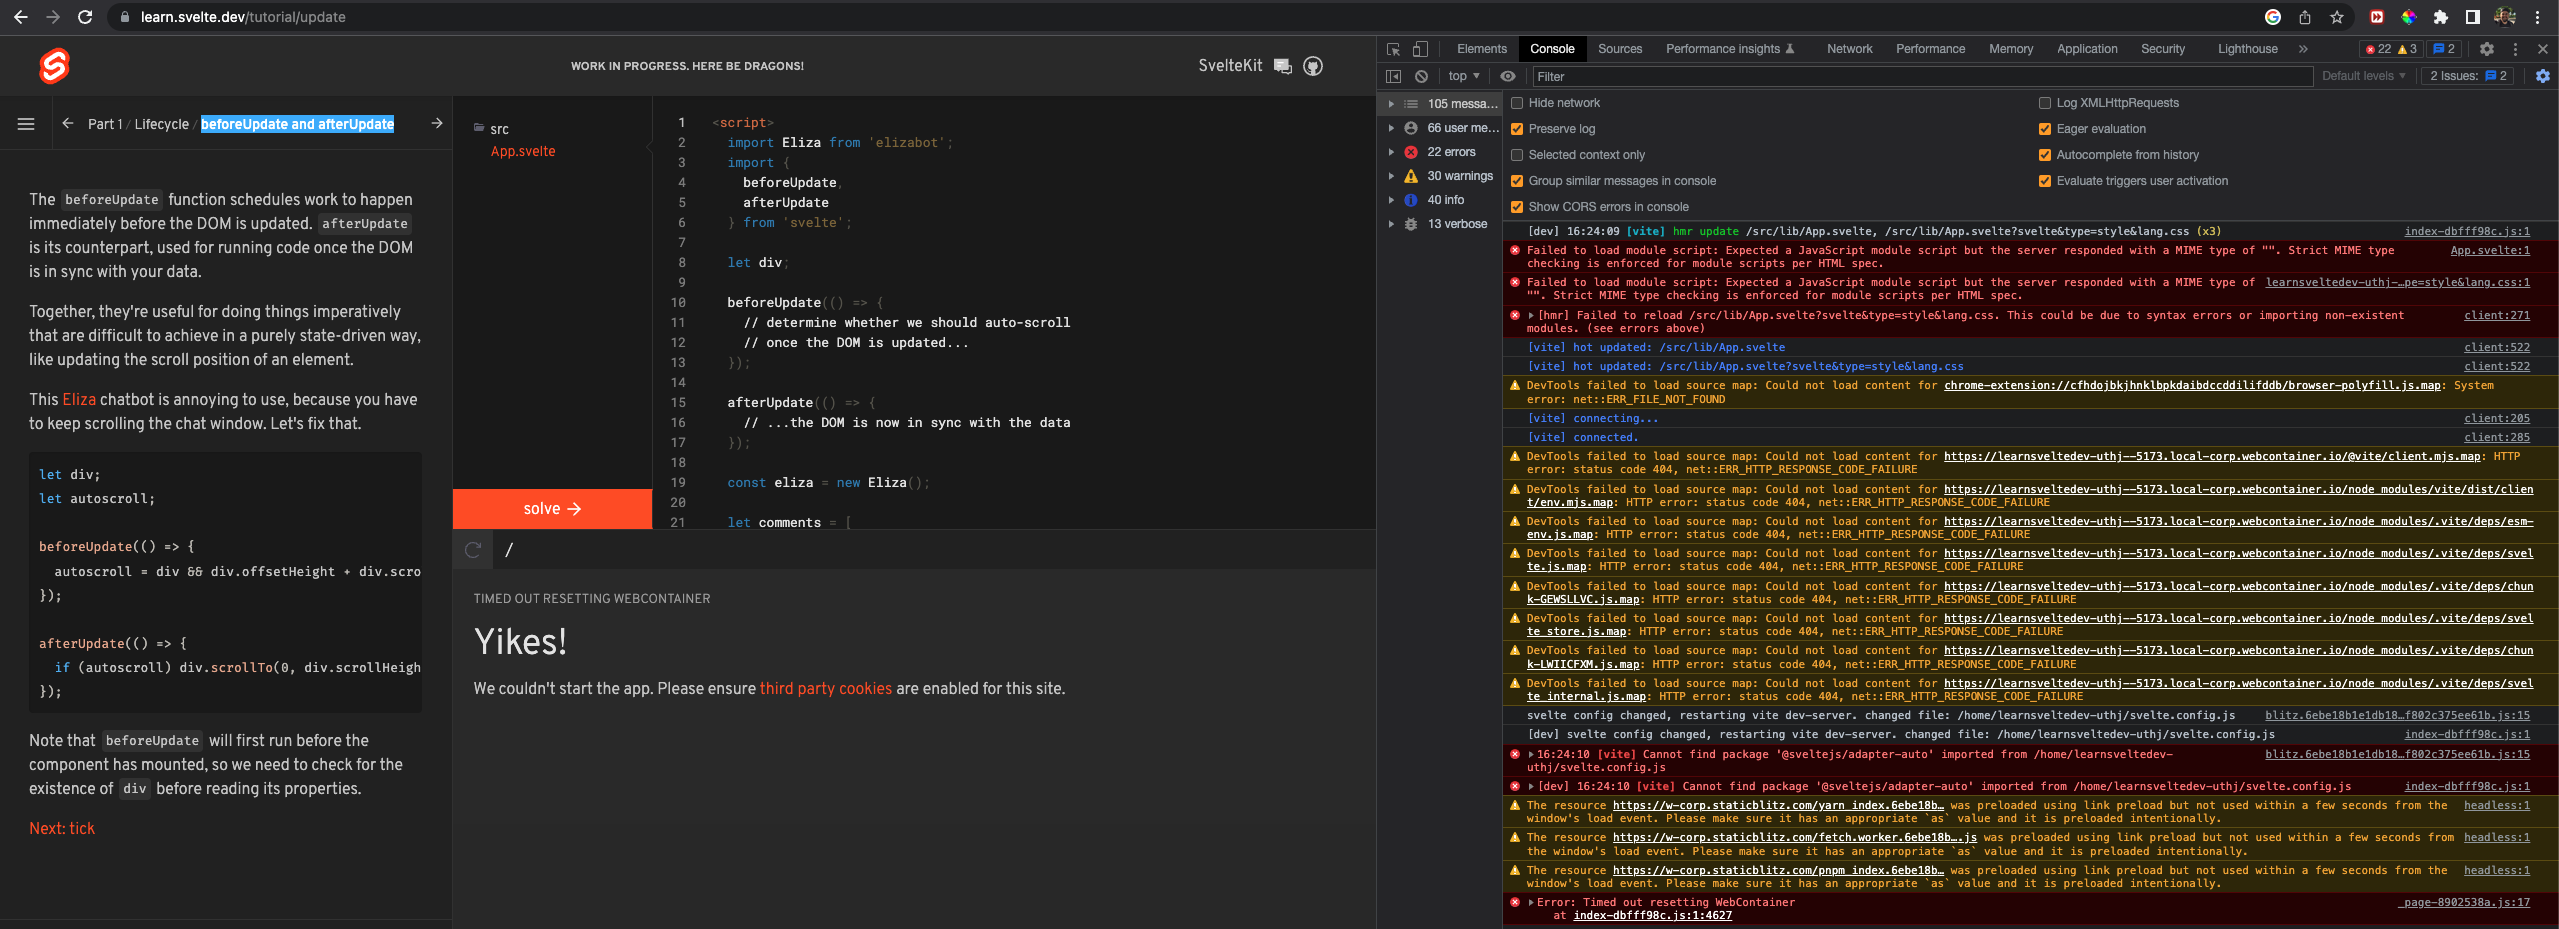
Task: Bookmark this page with star icon
Action: click(x=2337, y=17)
